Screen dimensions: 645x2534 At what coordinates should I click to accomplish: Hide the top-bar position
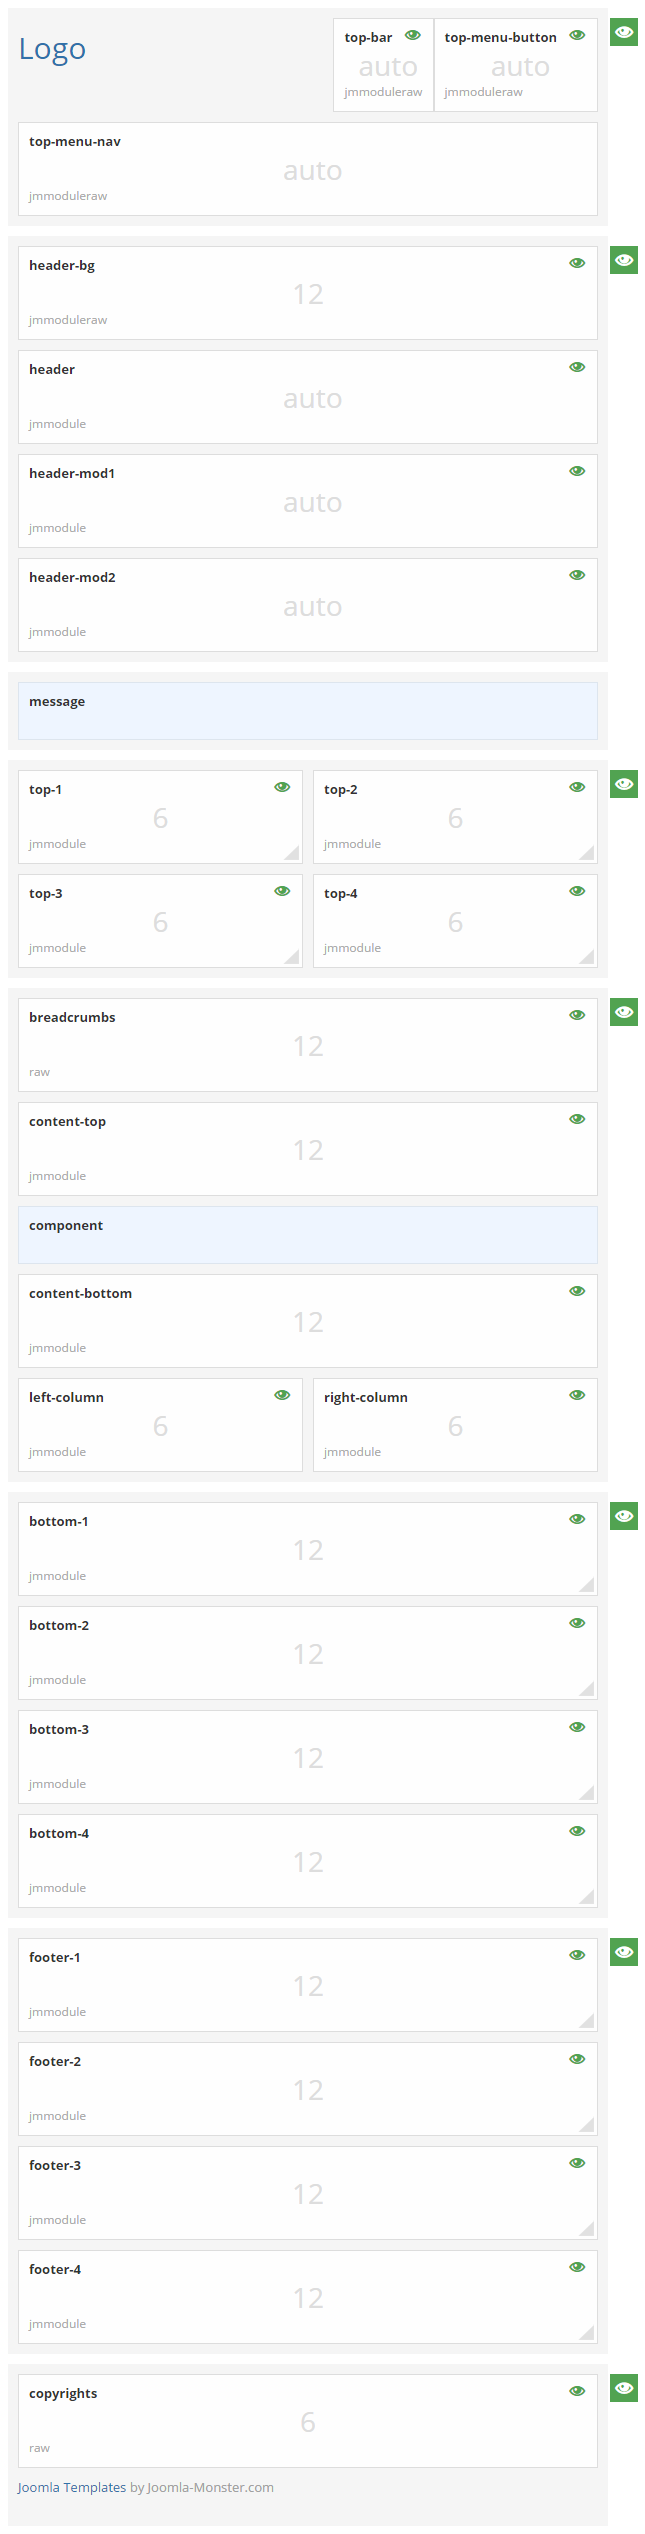point(413,34)
